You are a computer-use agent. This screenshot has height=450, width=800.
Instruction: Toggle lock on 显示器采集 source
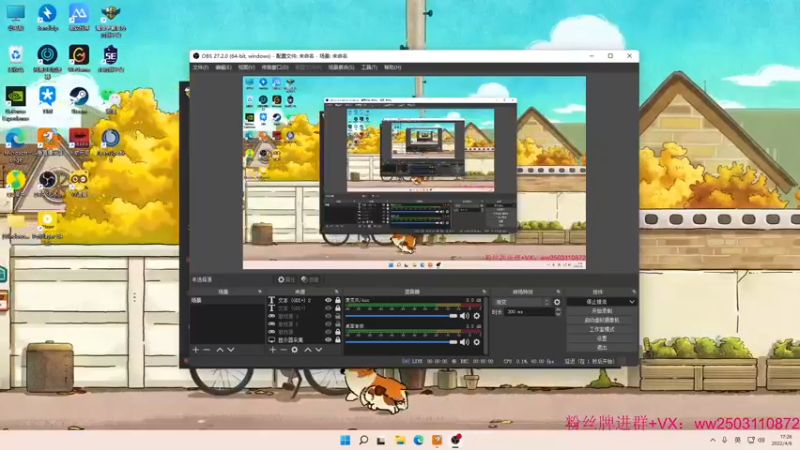[x=337, y=340]
